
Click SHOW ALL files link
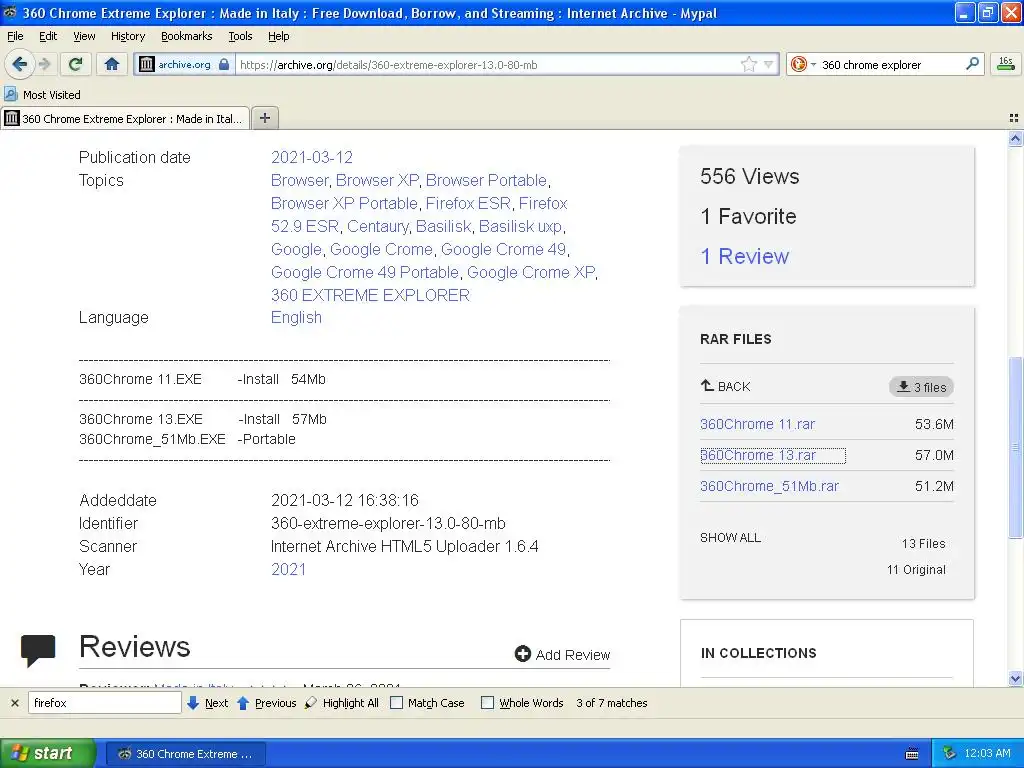pyautogui.click(x=730, y=537)
